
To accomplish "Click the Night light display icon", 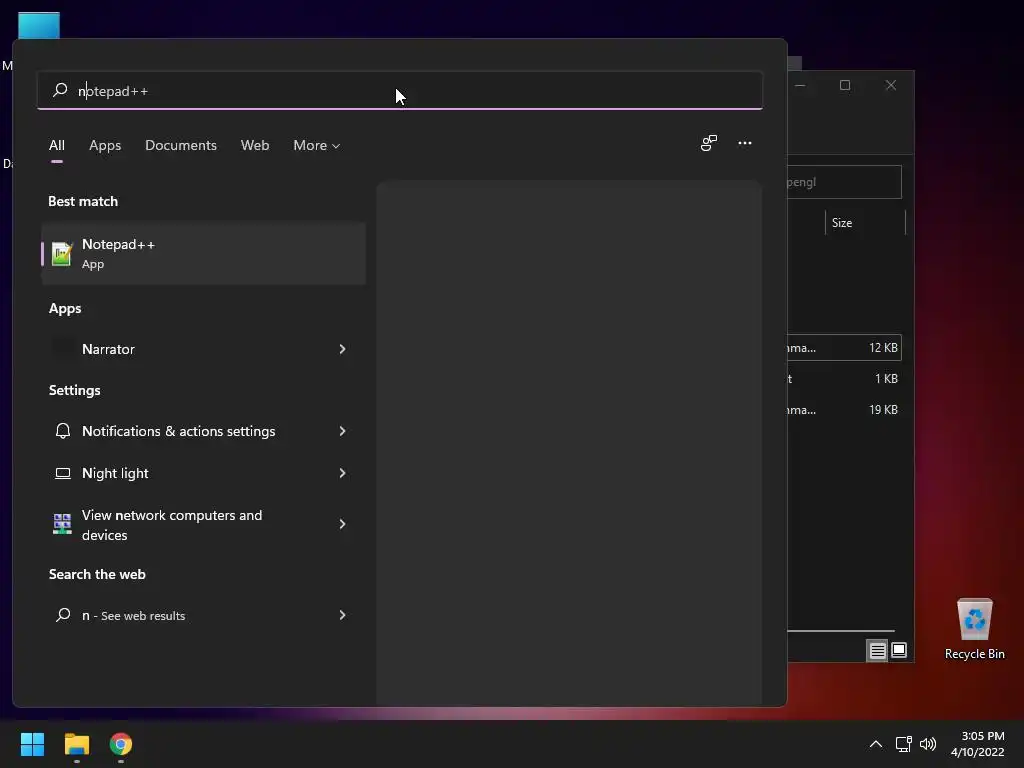I will (x=63, y=473).
